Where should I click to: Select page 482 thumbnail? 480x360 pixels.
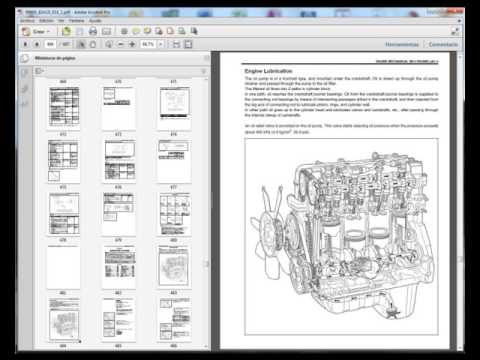click(119, 320)
